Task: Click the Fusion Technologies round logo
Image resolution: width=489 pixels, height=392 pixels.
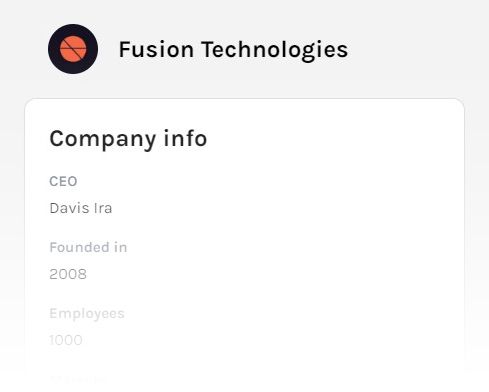Action: point(73,49)
